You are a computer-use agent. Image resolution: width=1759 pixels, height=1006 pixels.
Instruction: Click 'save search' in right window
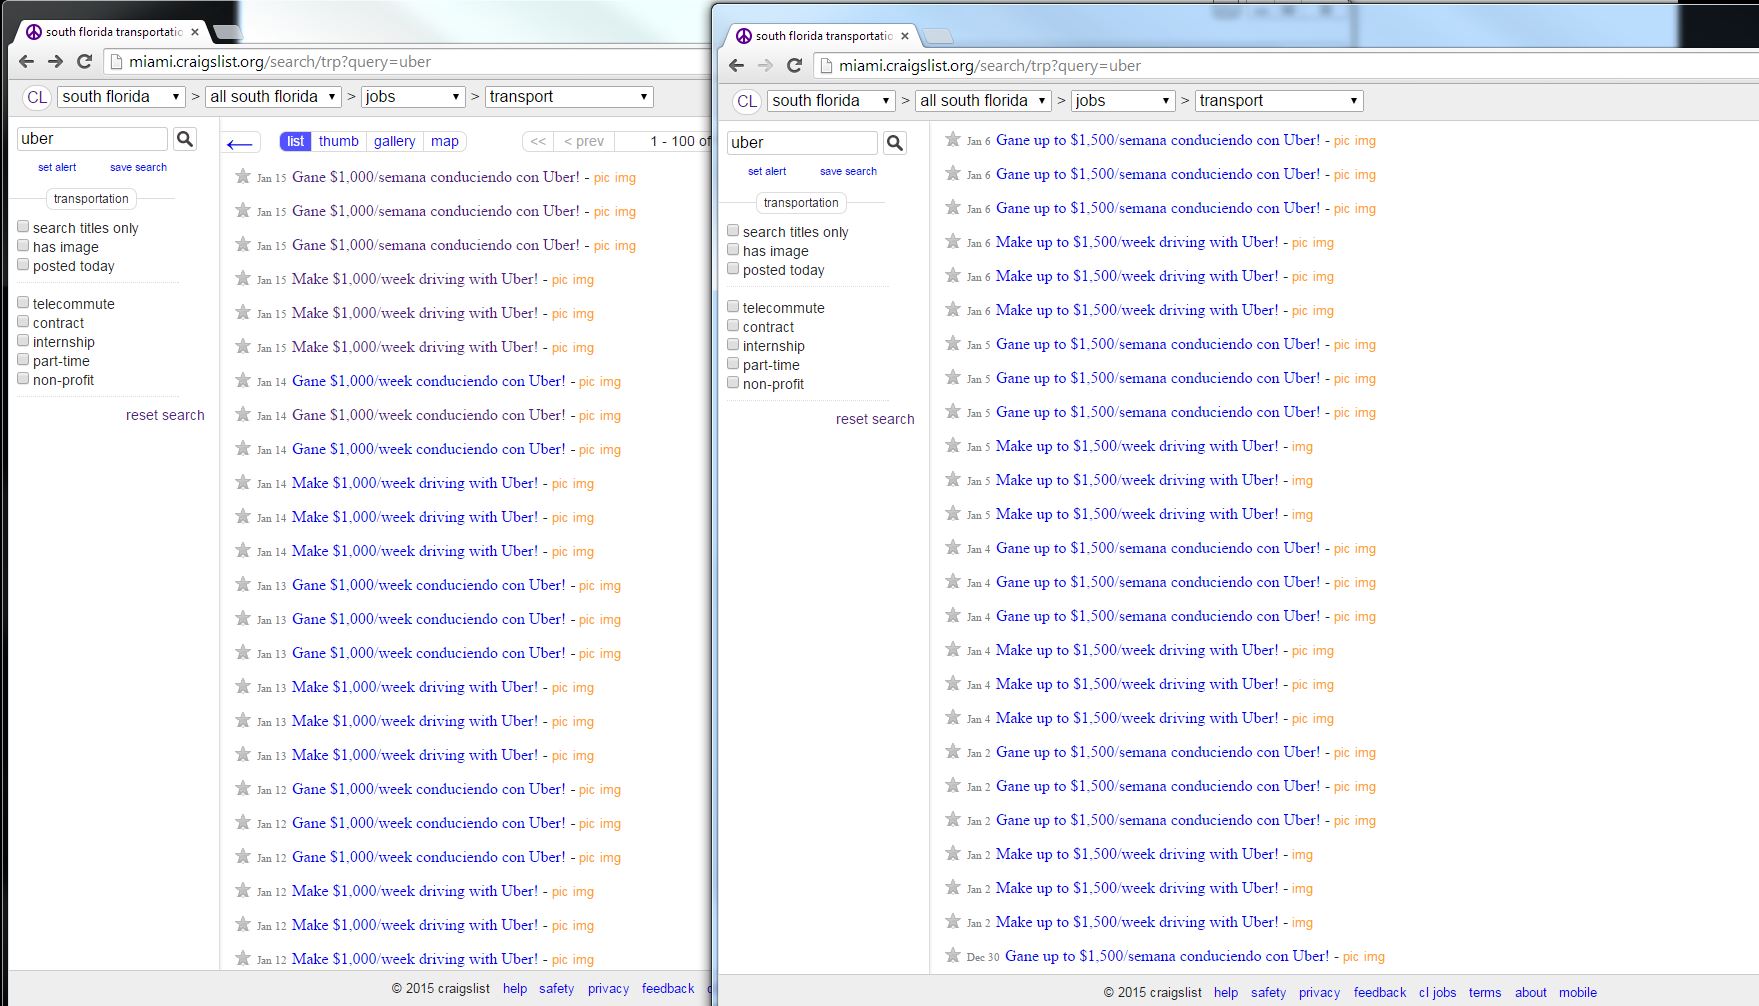pos(848,172)
